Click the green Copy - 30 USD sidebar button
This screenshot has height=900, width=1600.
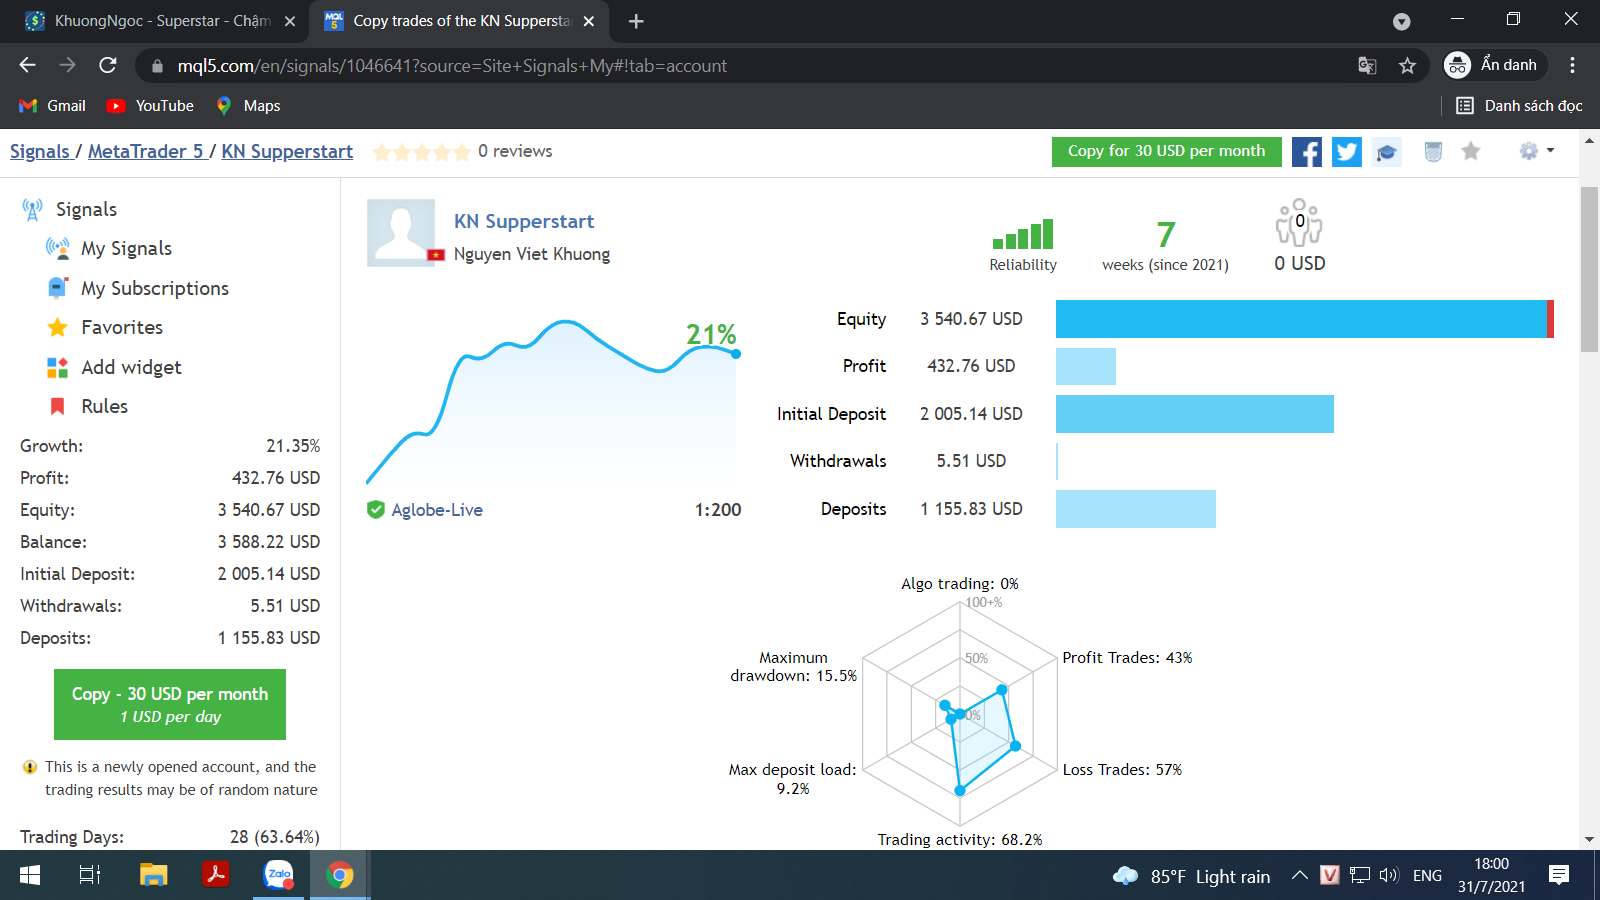click(x=170, y=704)
